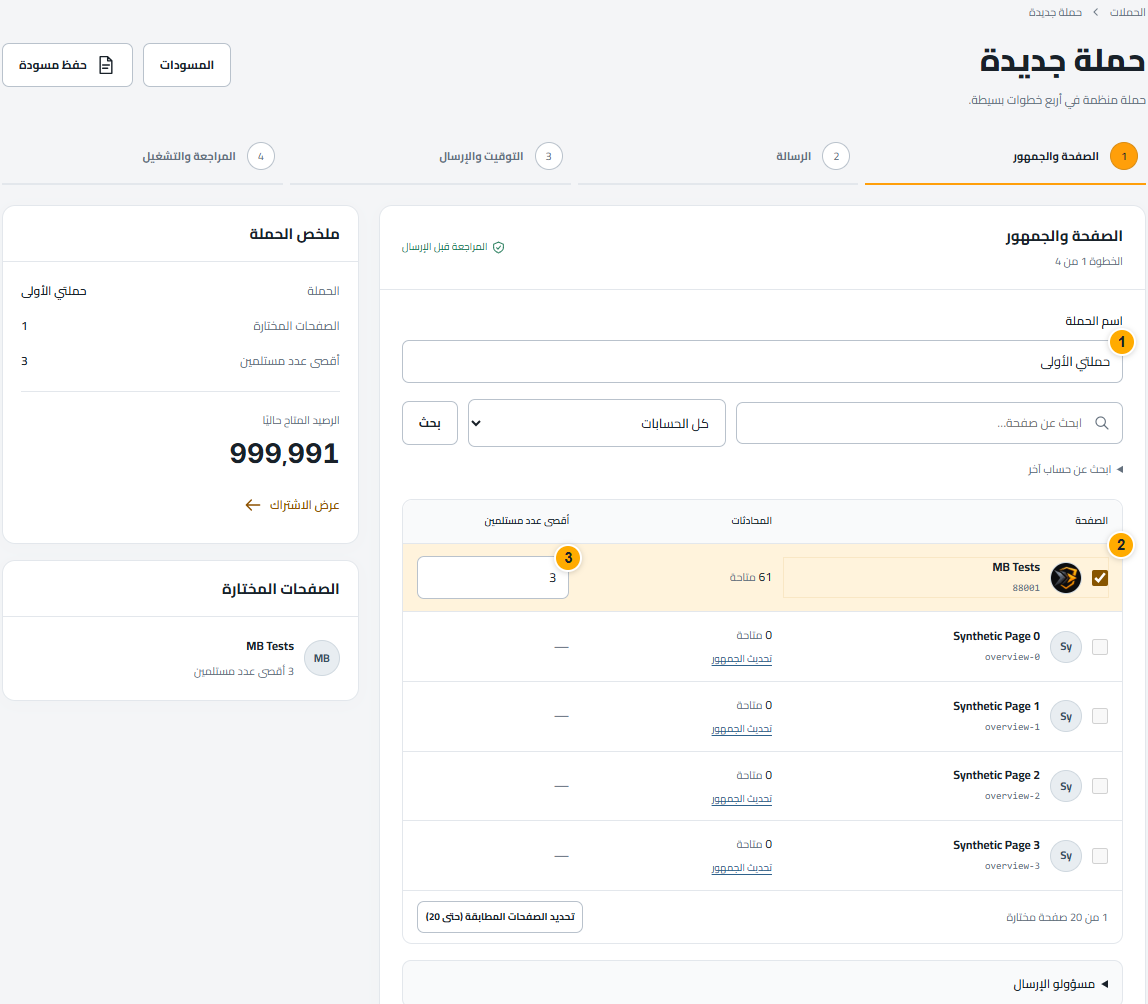This screenshot has height=1004, width=1148.
Task: Click الحملات breadcrumb link
Action: pyautogui.click(x=1128, y=12)
